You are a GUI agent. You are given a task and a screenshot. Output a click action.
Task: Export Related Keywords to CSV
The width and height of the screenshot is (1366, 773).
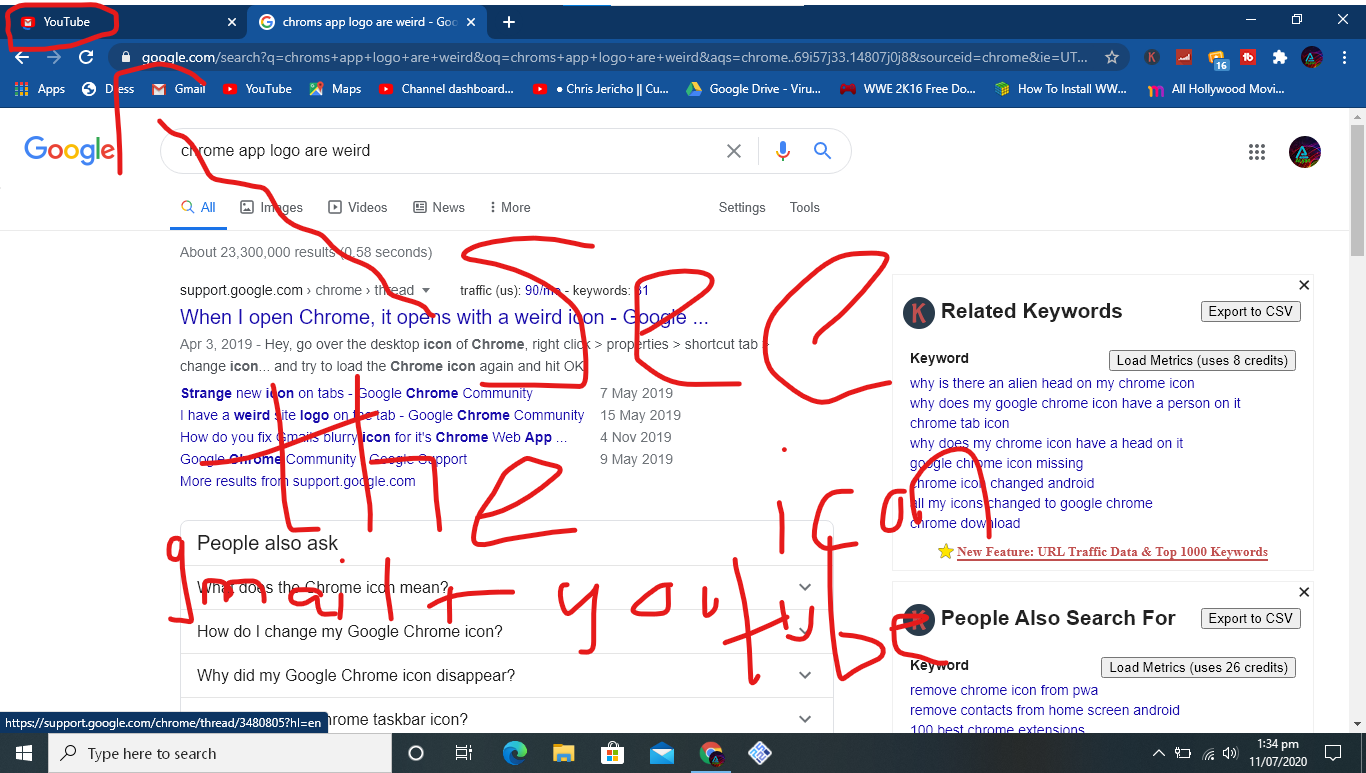coord(1251,311)
